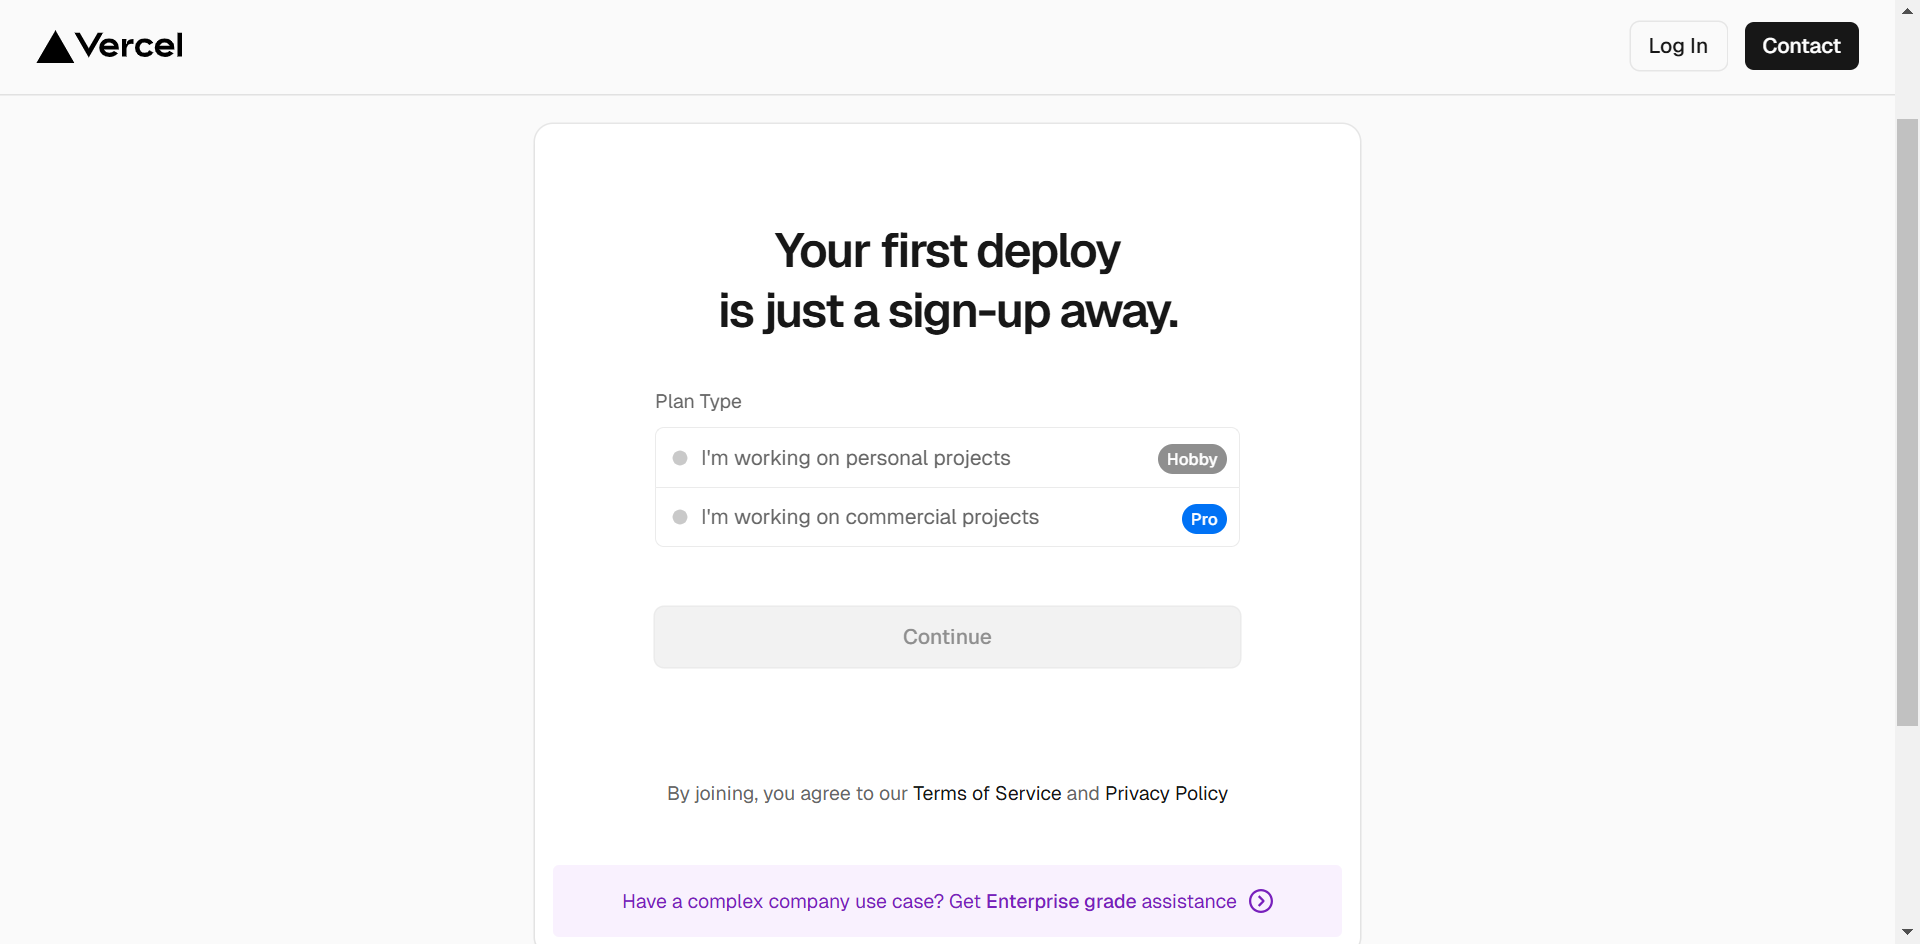The width and height of the screenshot is (1920, 944).
Task: Click the blue Pro plan badge
Action: (1203, 519)
